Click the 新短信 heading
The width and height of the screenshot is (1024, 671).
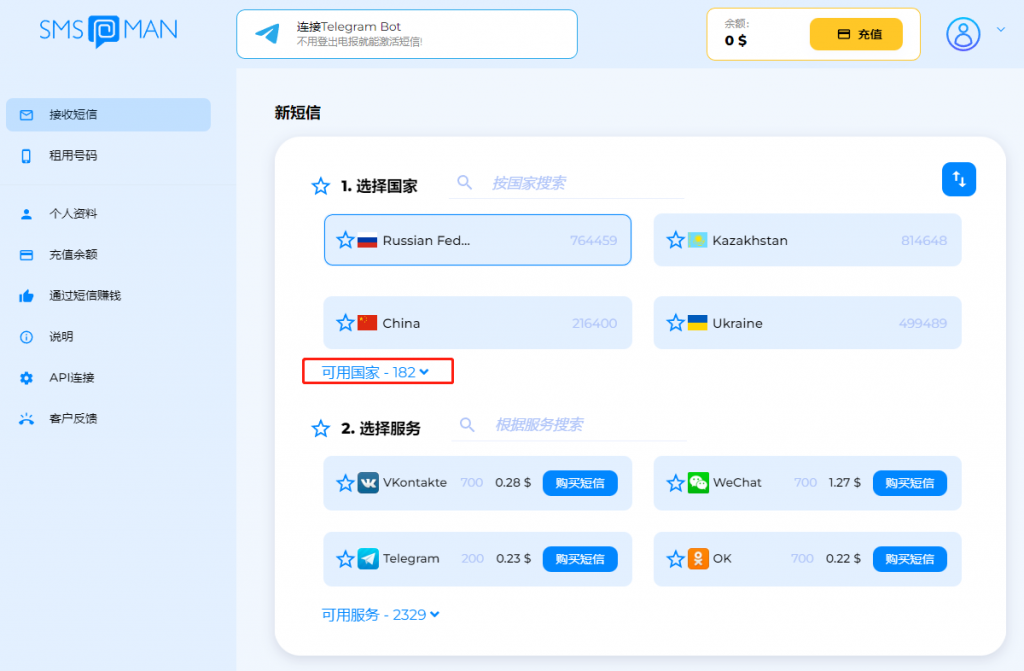pyautogui.click(x=297, y=113)
